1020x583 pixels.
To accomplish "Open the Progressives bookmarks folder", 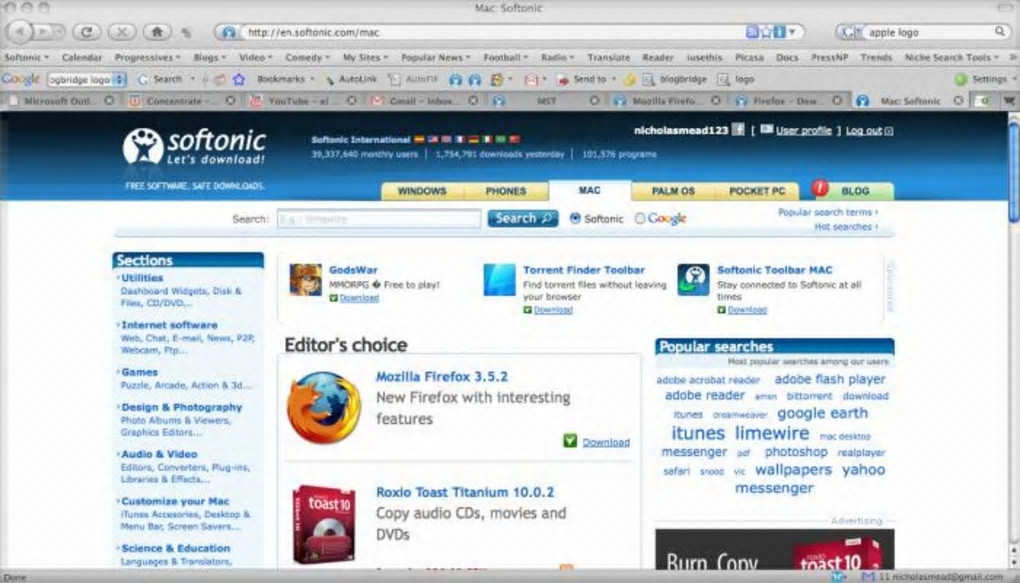I will click(x=148, y=57).
